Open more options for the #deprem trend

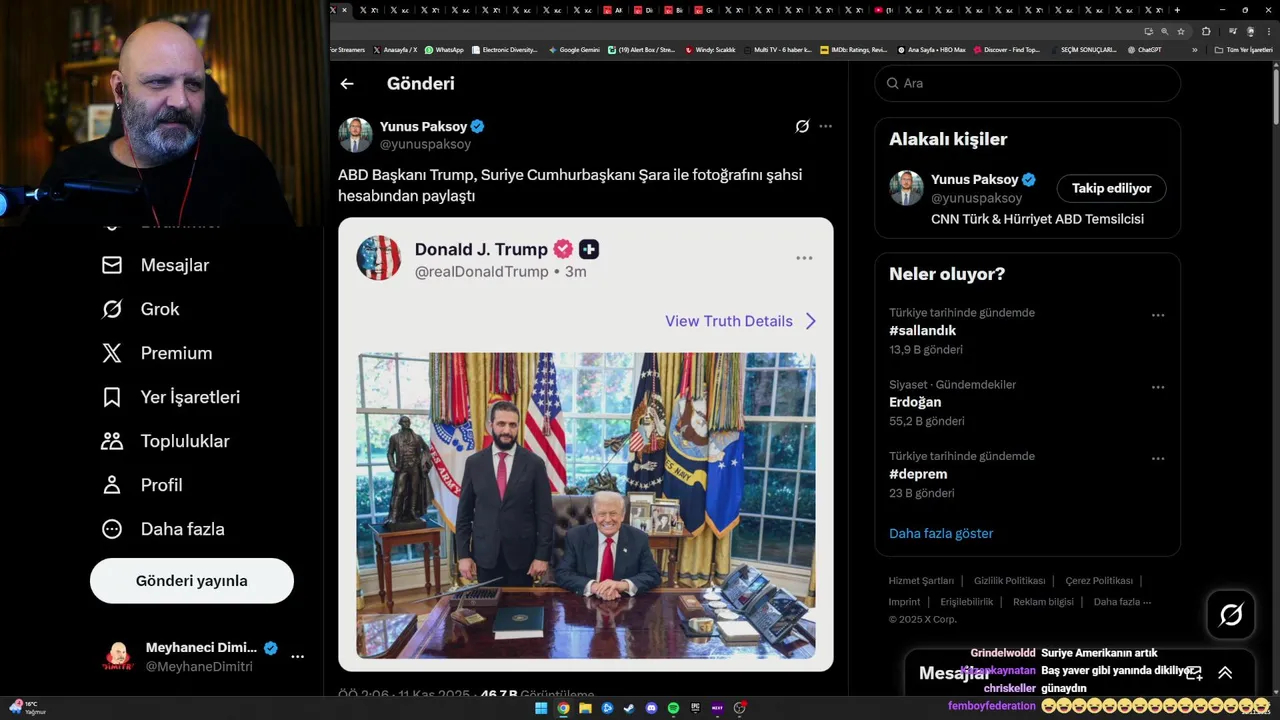[x=1158, y=459]
